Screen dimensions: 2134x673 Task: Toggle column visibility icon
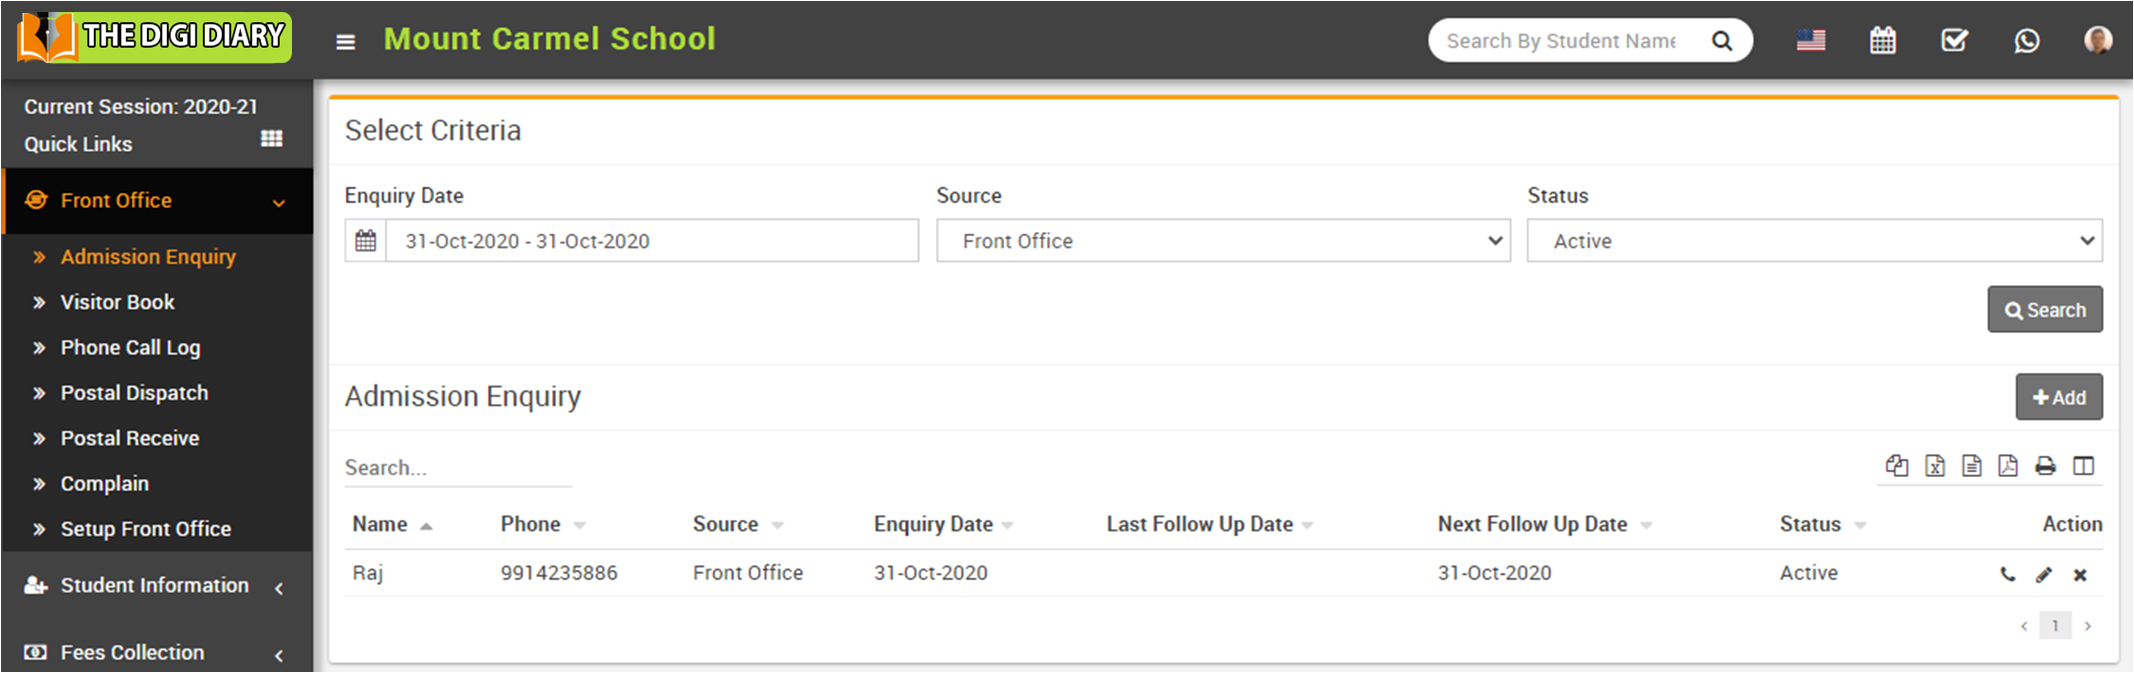[2083, 466]
